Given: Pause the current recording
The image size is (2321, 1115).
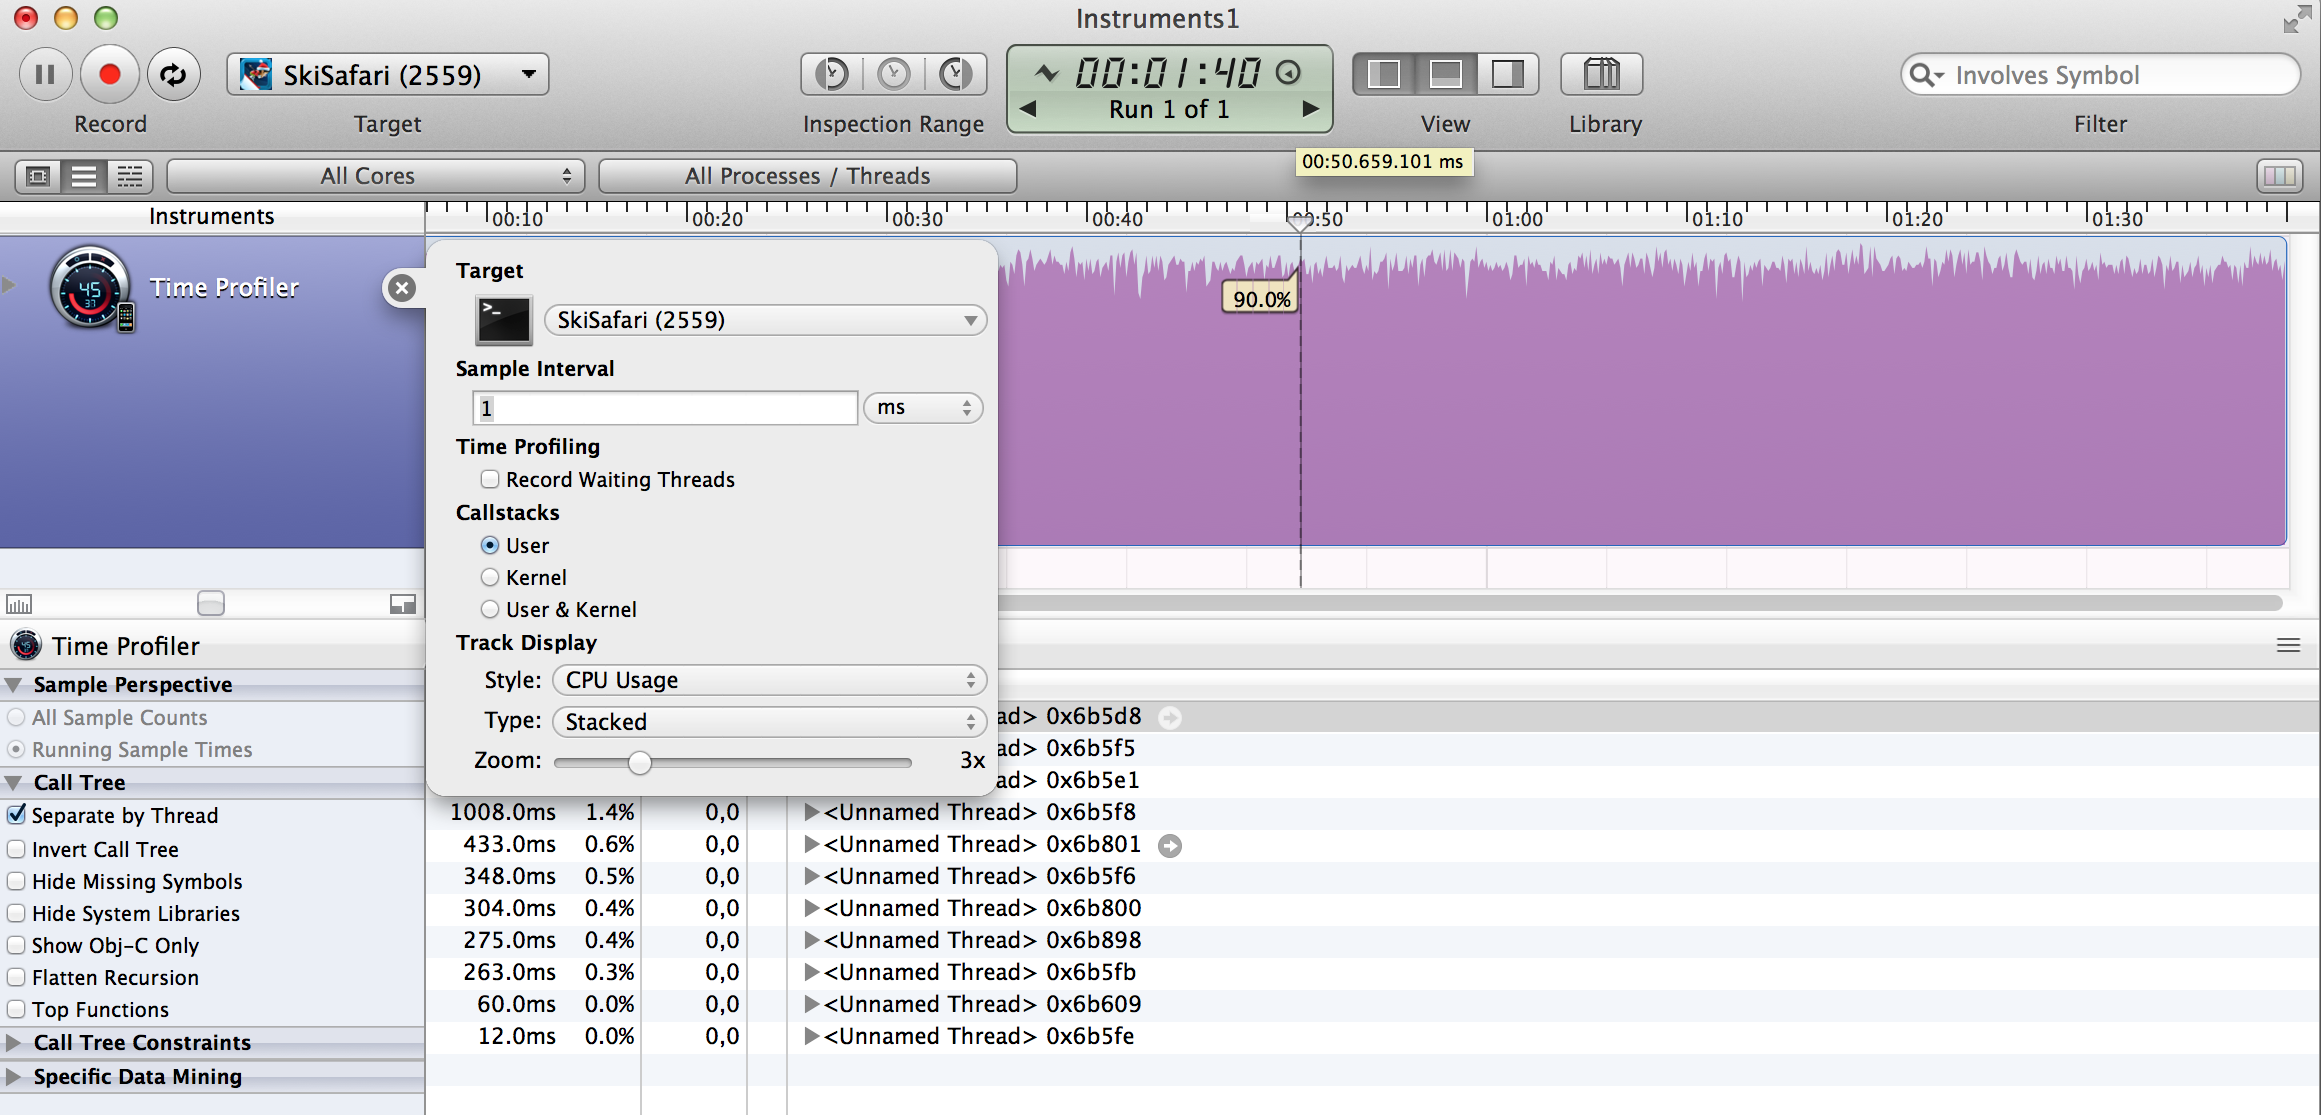Looking at the screenshot, I should pyautogui.click(x=45, y=75).
